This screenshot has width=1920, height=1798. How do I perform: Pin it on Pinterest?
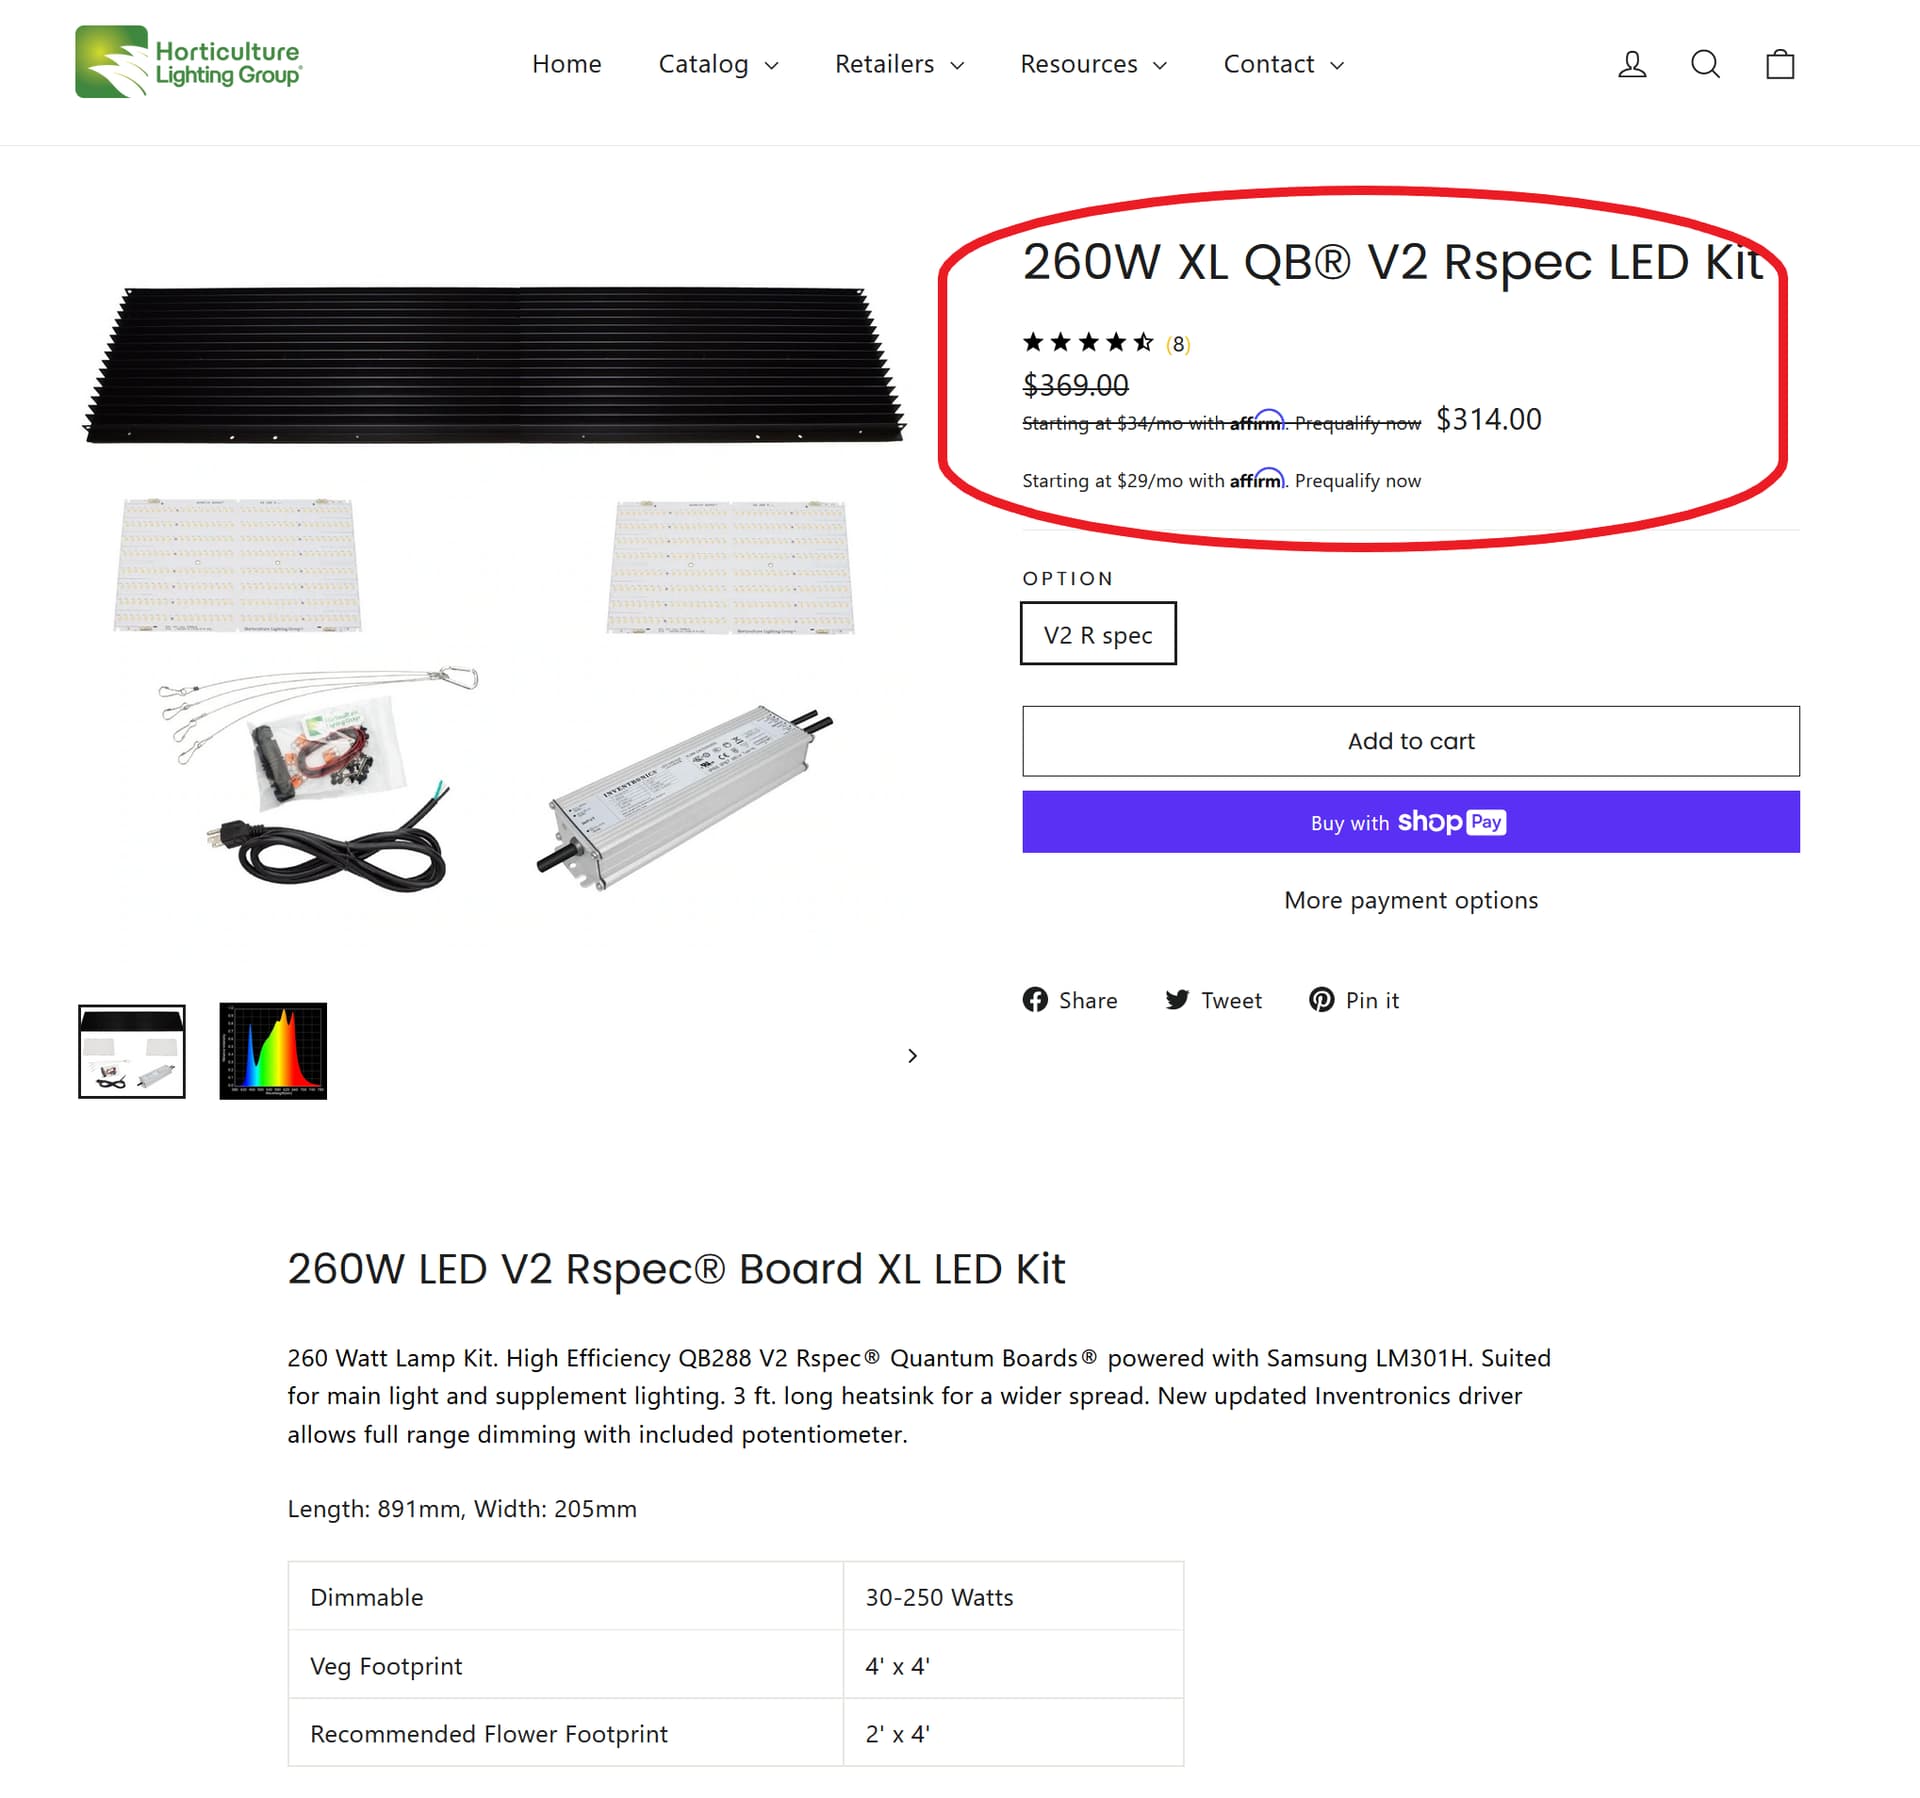(1354, 1000)
